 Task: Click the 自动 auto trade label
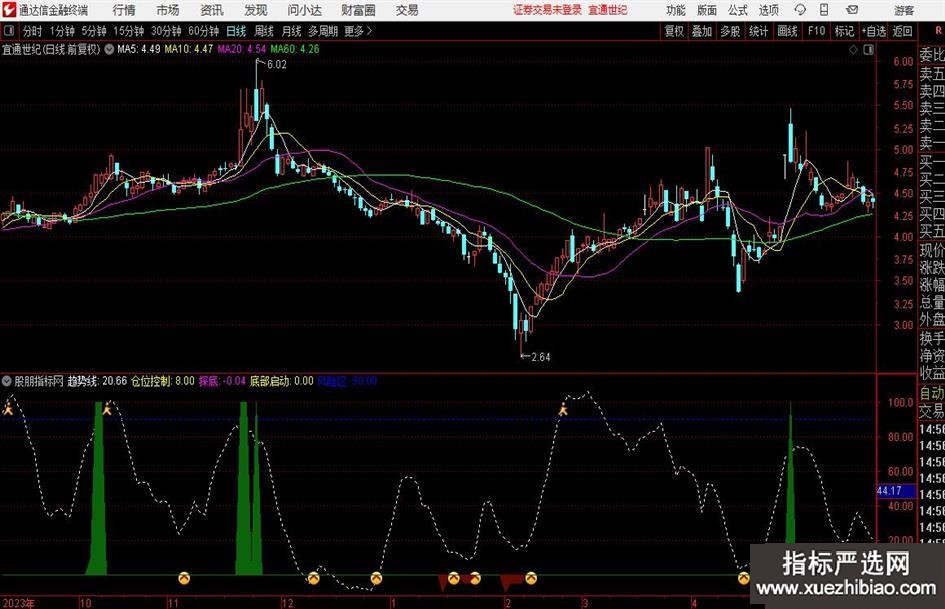[x=932, y=393]
